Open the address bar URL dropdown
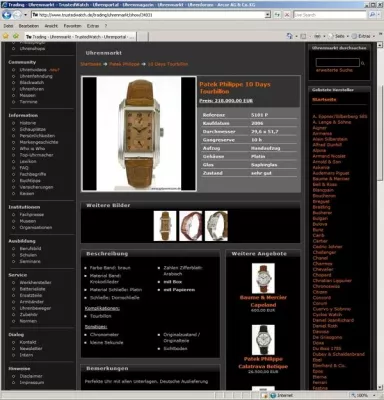This screenshot has height=400, width=384. 267,15
